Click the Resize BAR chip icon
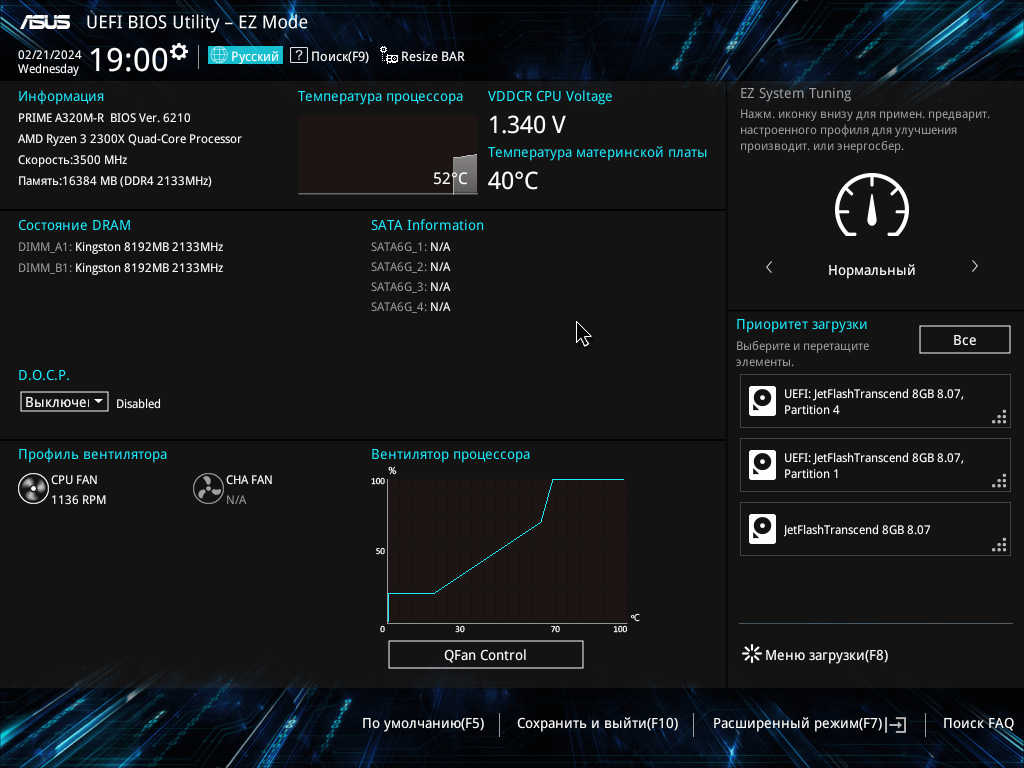 coord(389,56)
